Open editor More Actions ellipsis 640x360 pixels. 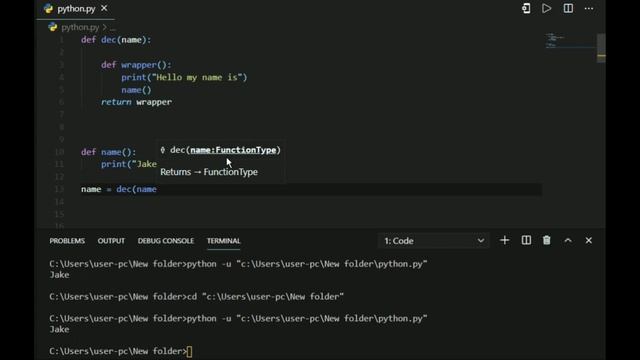coord(589,9)
